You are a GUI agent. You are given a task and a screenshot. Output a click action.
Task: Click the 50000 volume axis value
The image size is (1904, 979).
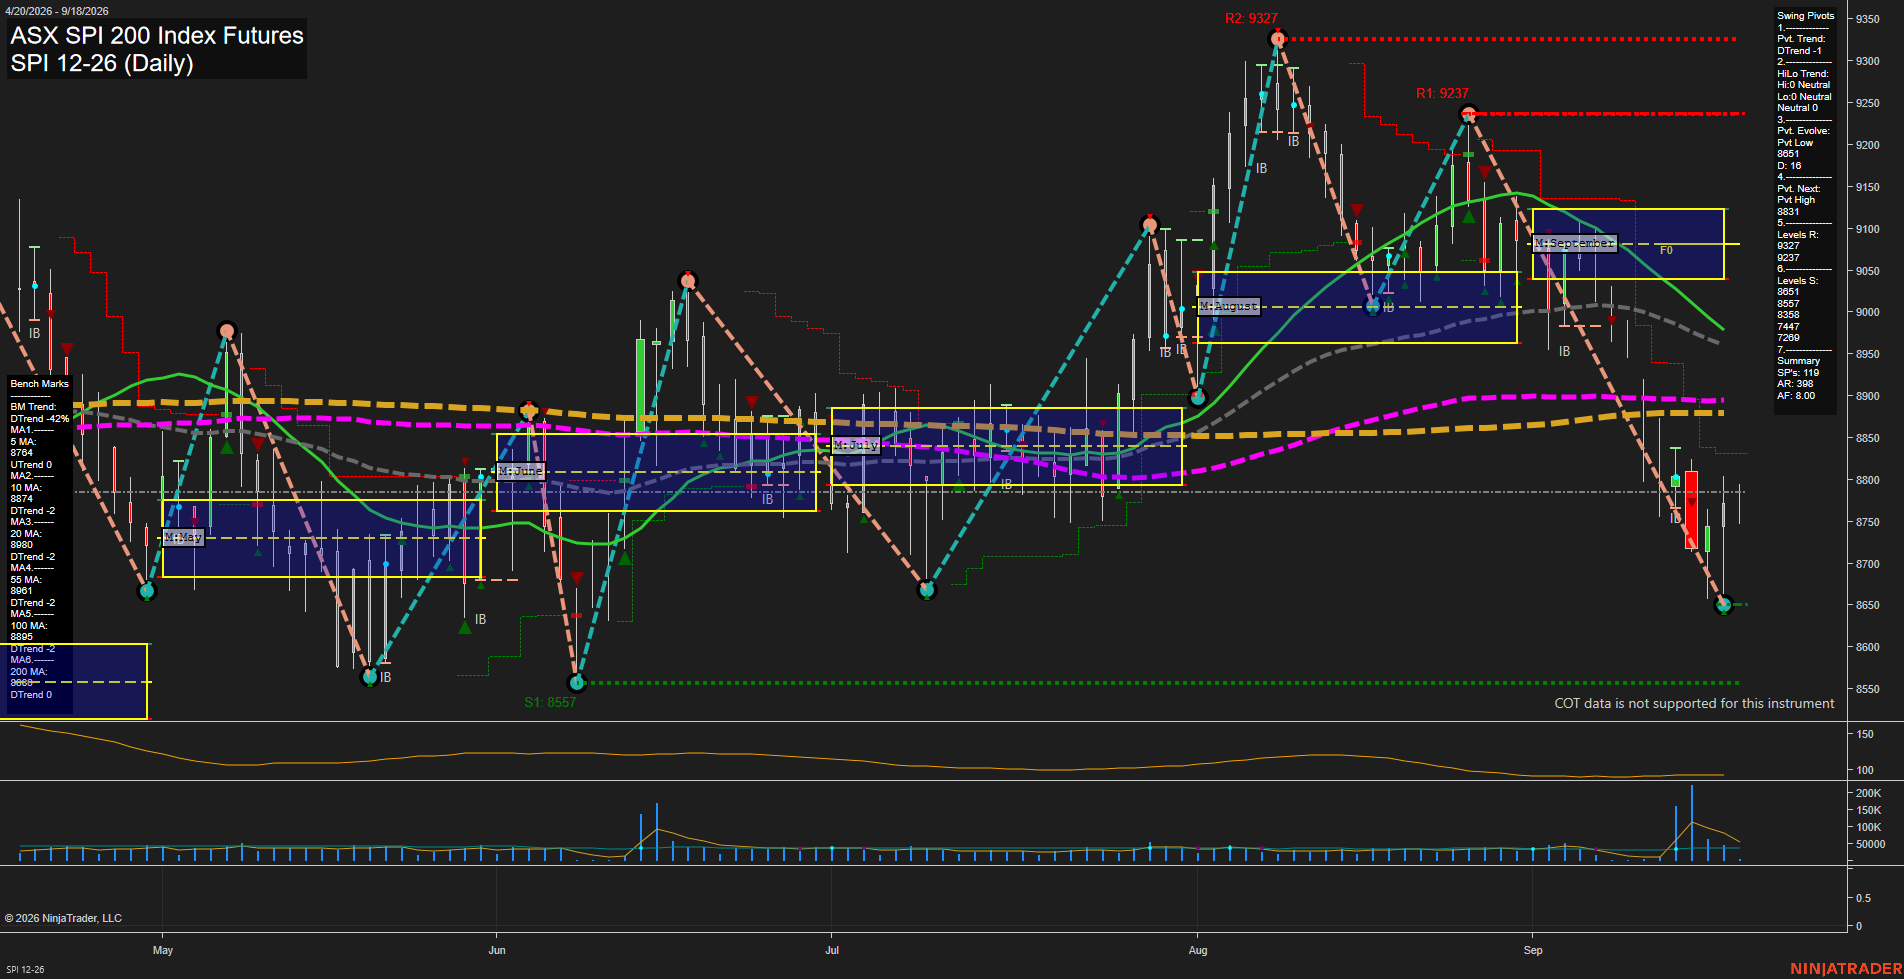pyautogui.click(x=1871, y=844)
